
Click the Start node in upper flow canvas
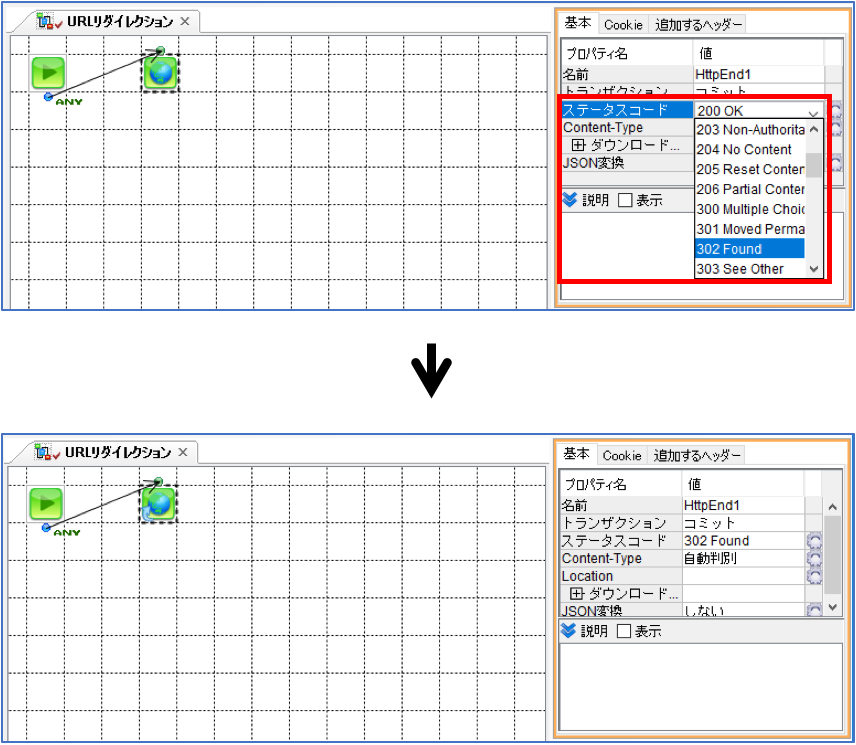click(48, 73)
